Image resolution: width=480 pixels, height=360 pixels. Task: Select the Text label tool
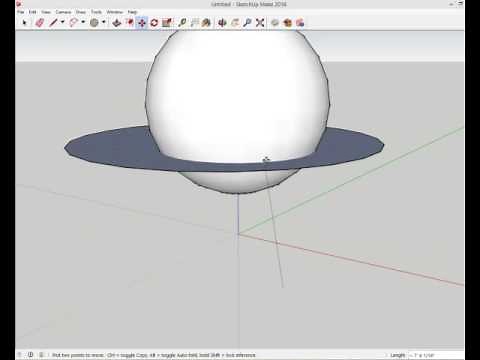[195, 23]
